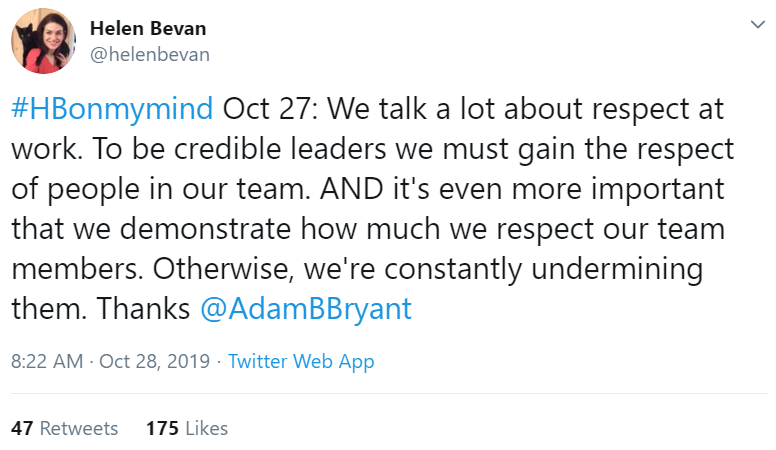Viewport: 776px width, 450px height.
Task: View the list of Likes
Action: (207, 428)
